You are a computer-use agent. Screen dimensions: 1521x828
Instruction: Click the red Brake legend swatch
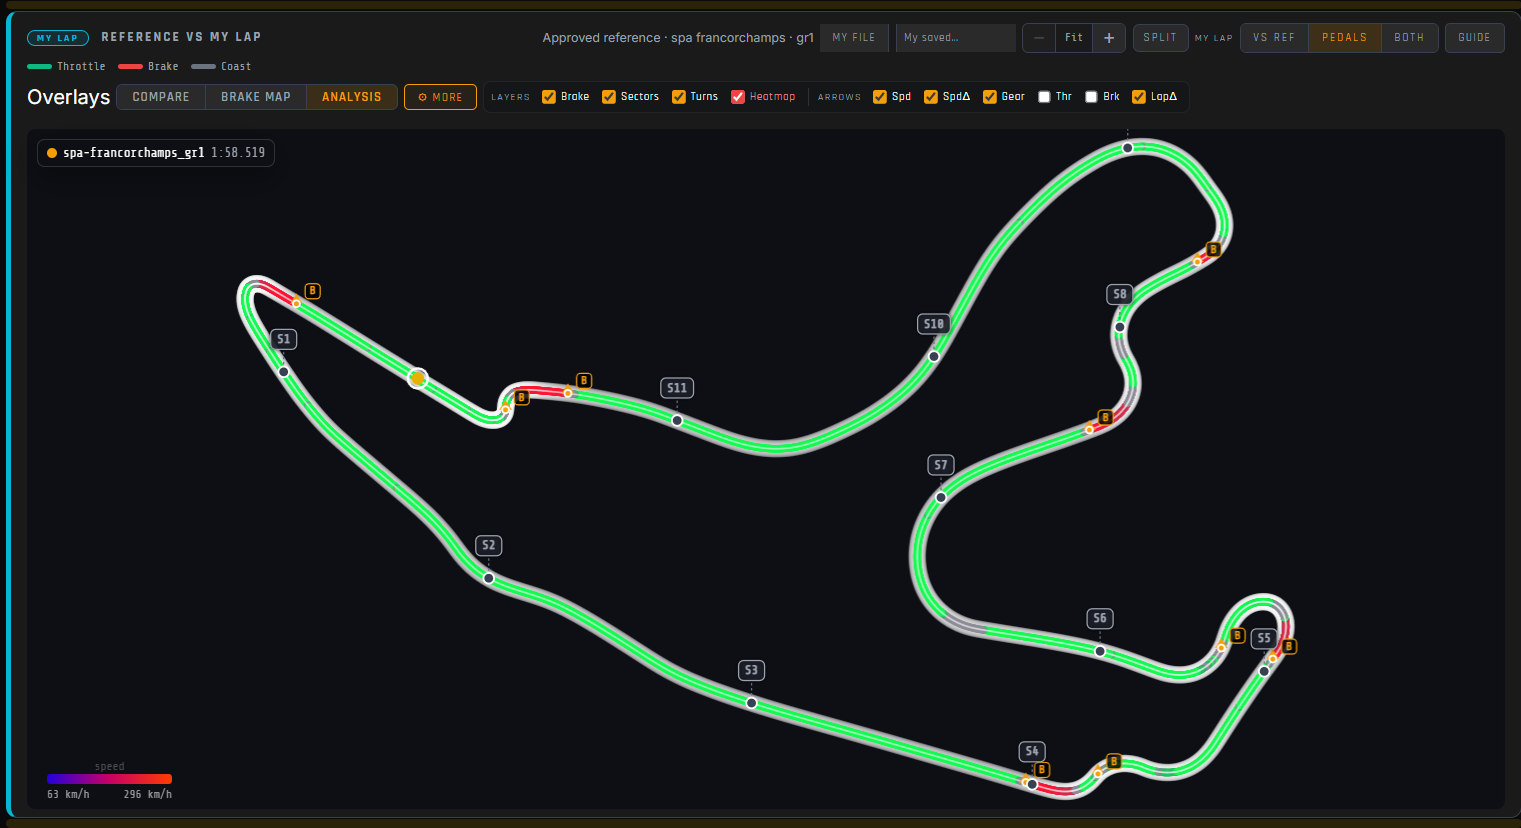pos(130,67)
